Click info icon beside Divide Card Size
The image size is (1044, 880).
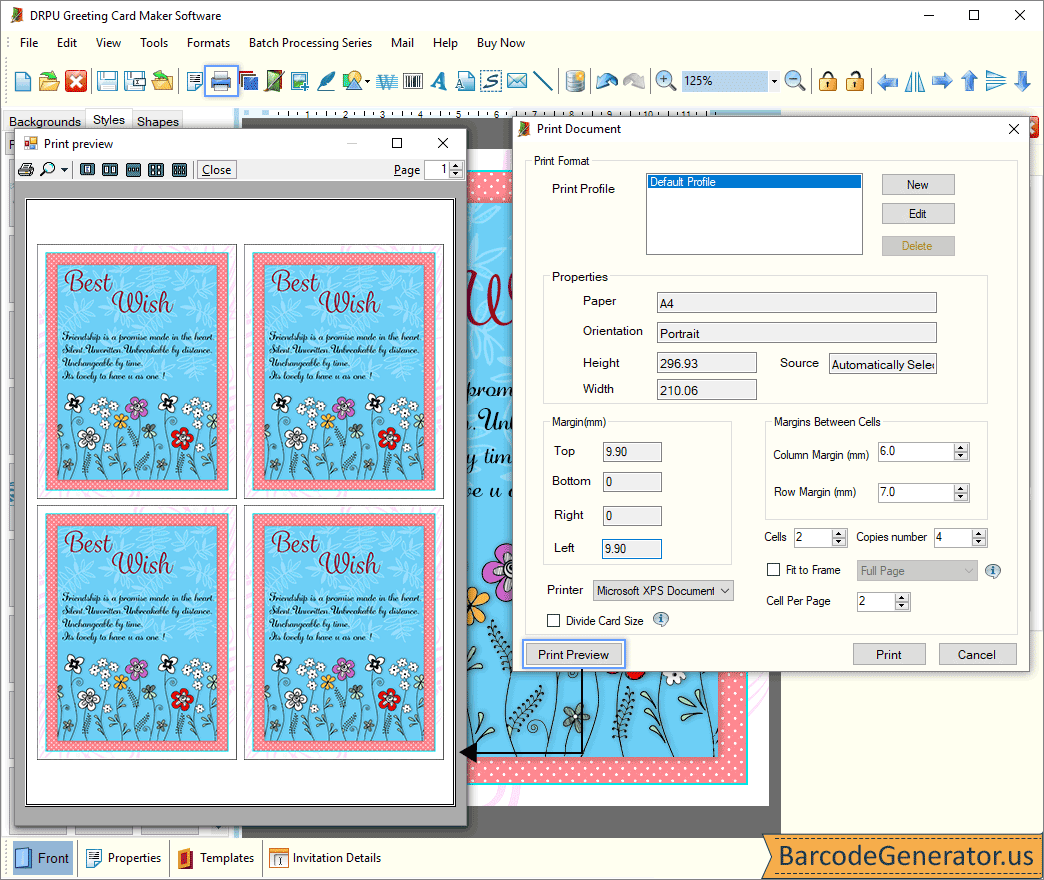coord(660,619)
